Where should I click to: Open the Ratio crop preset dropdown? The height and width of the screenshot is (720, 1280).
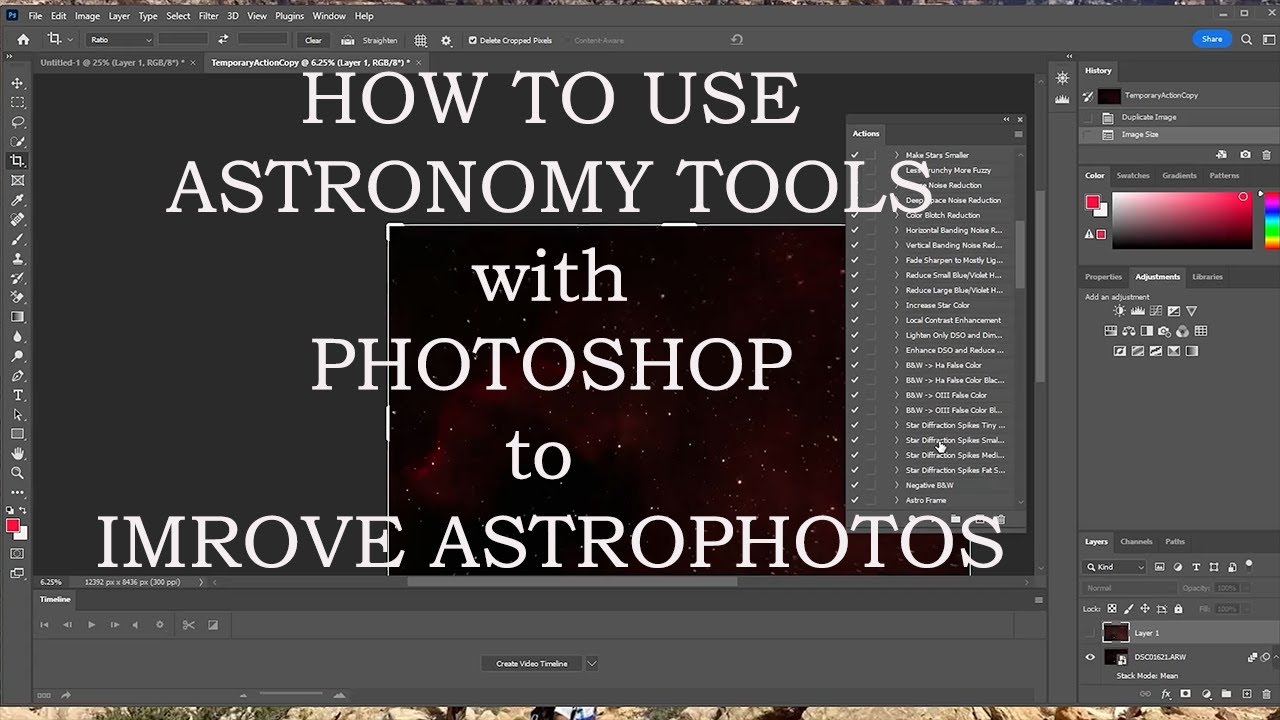pyautogui.click(x=120, y=40)
